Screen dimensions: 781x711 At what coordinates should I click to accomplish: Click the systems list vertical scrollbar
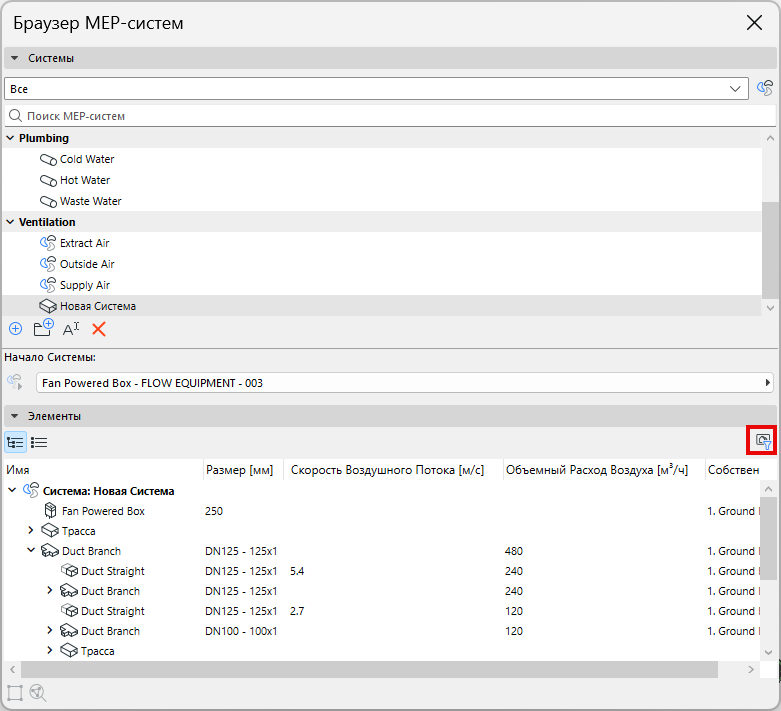(770, 251)
